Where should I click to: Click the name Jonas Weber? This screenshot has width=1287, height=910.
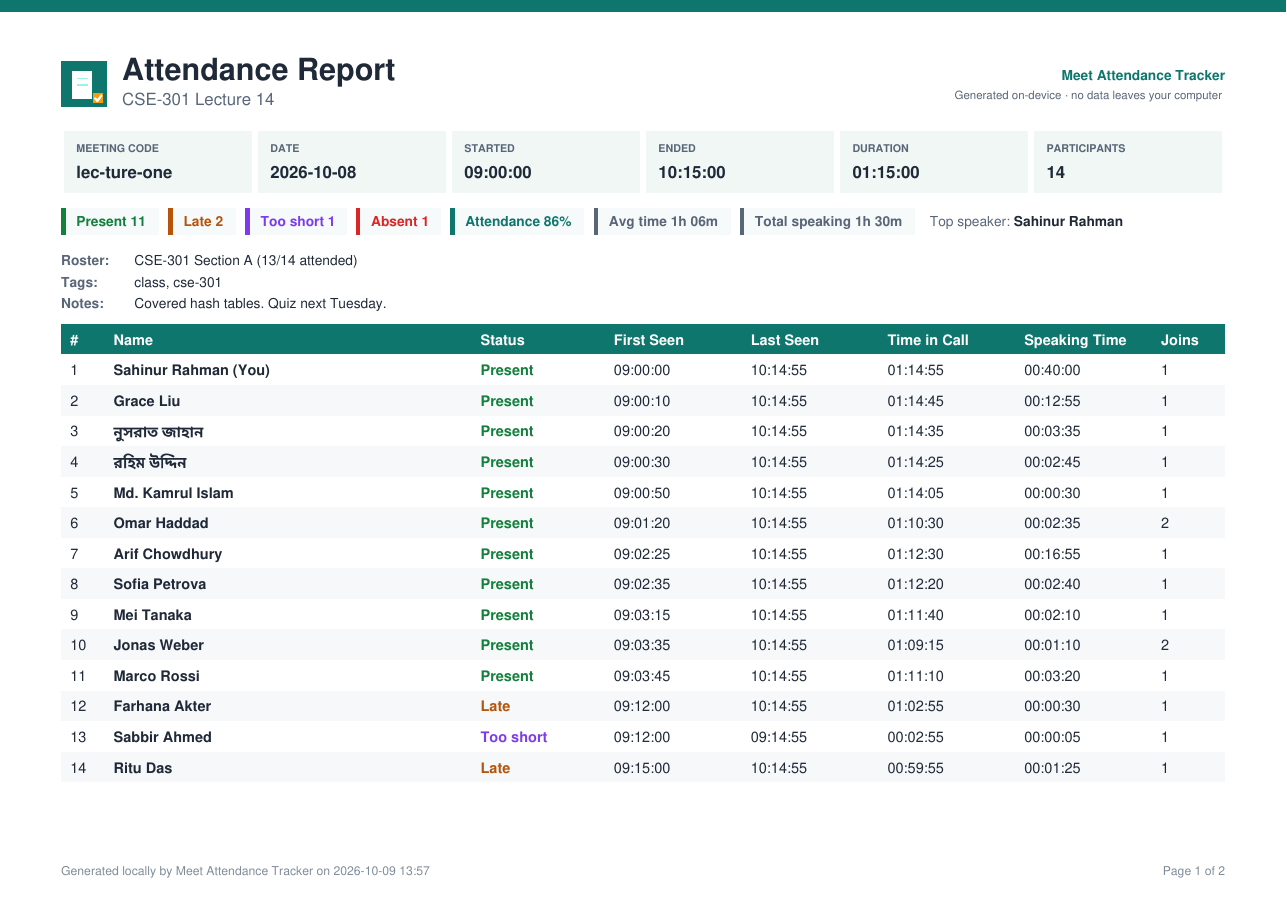[158, 645]
